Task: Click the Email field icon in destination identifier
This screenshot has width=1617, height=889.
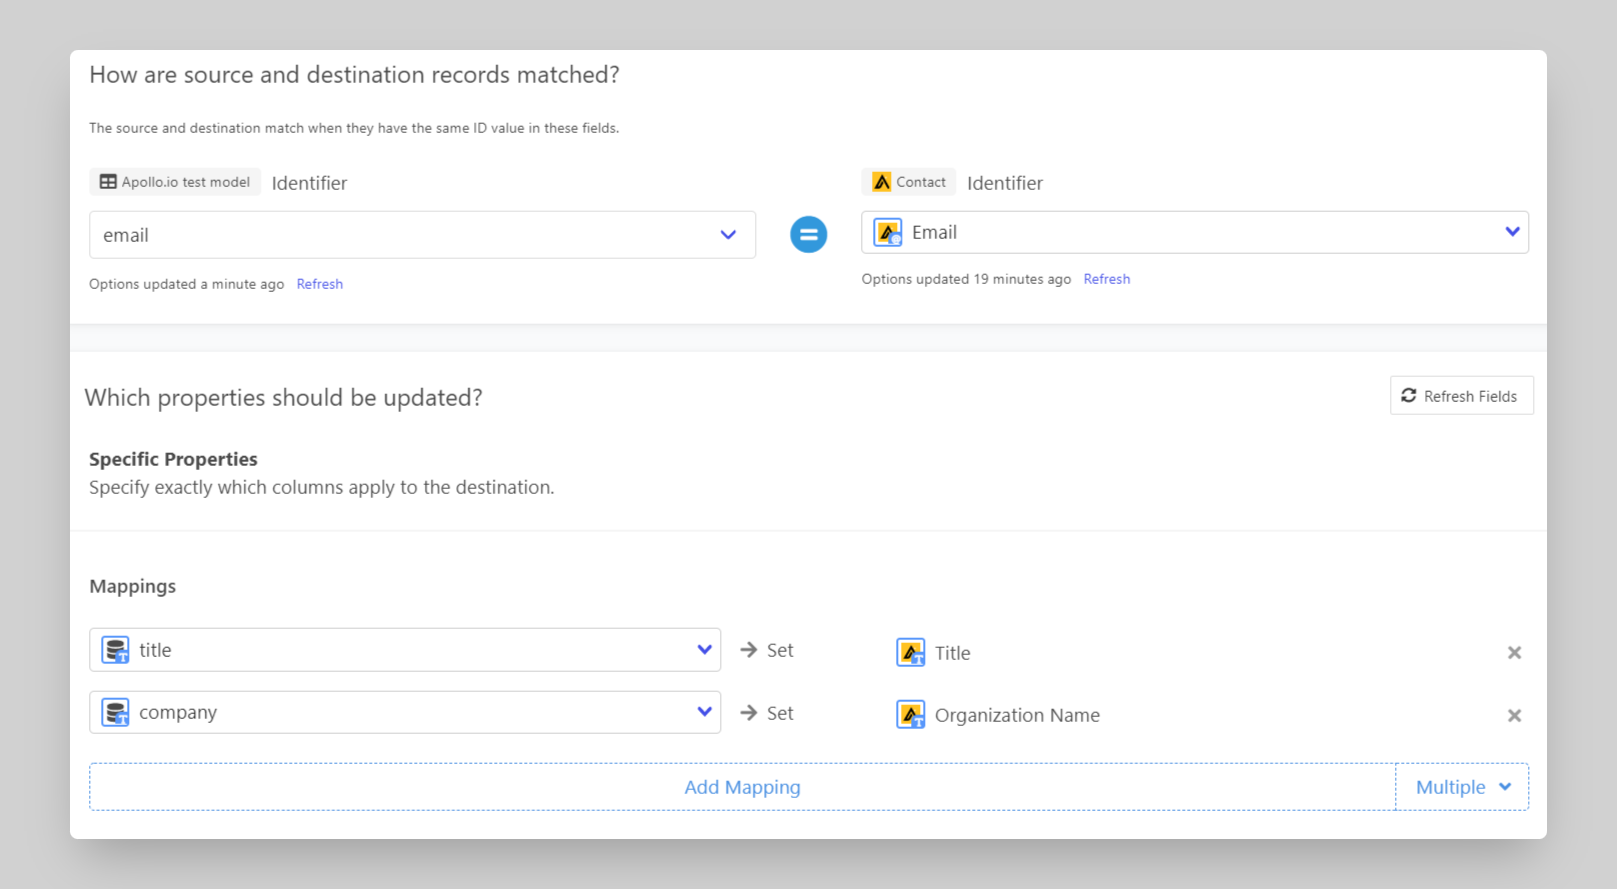Action: point(887,233)
